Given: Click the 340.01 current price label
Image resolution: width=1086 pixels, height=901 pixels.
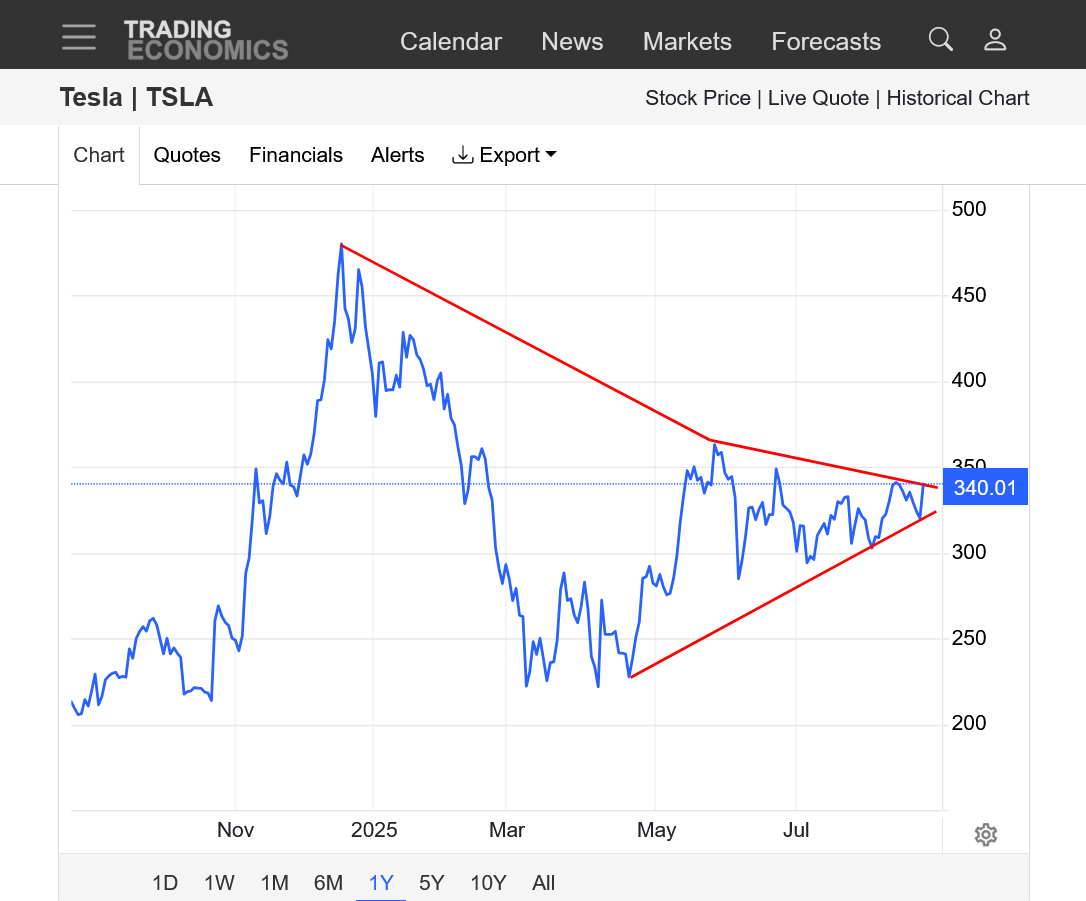Looking at the screenshot, I should pyautogui.click(x=984, y=488).
